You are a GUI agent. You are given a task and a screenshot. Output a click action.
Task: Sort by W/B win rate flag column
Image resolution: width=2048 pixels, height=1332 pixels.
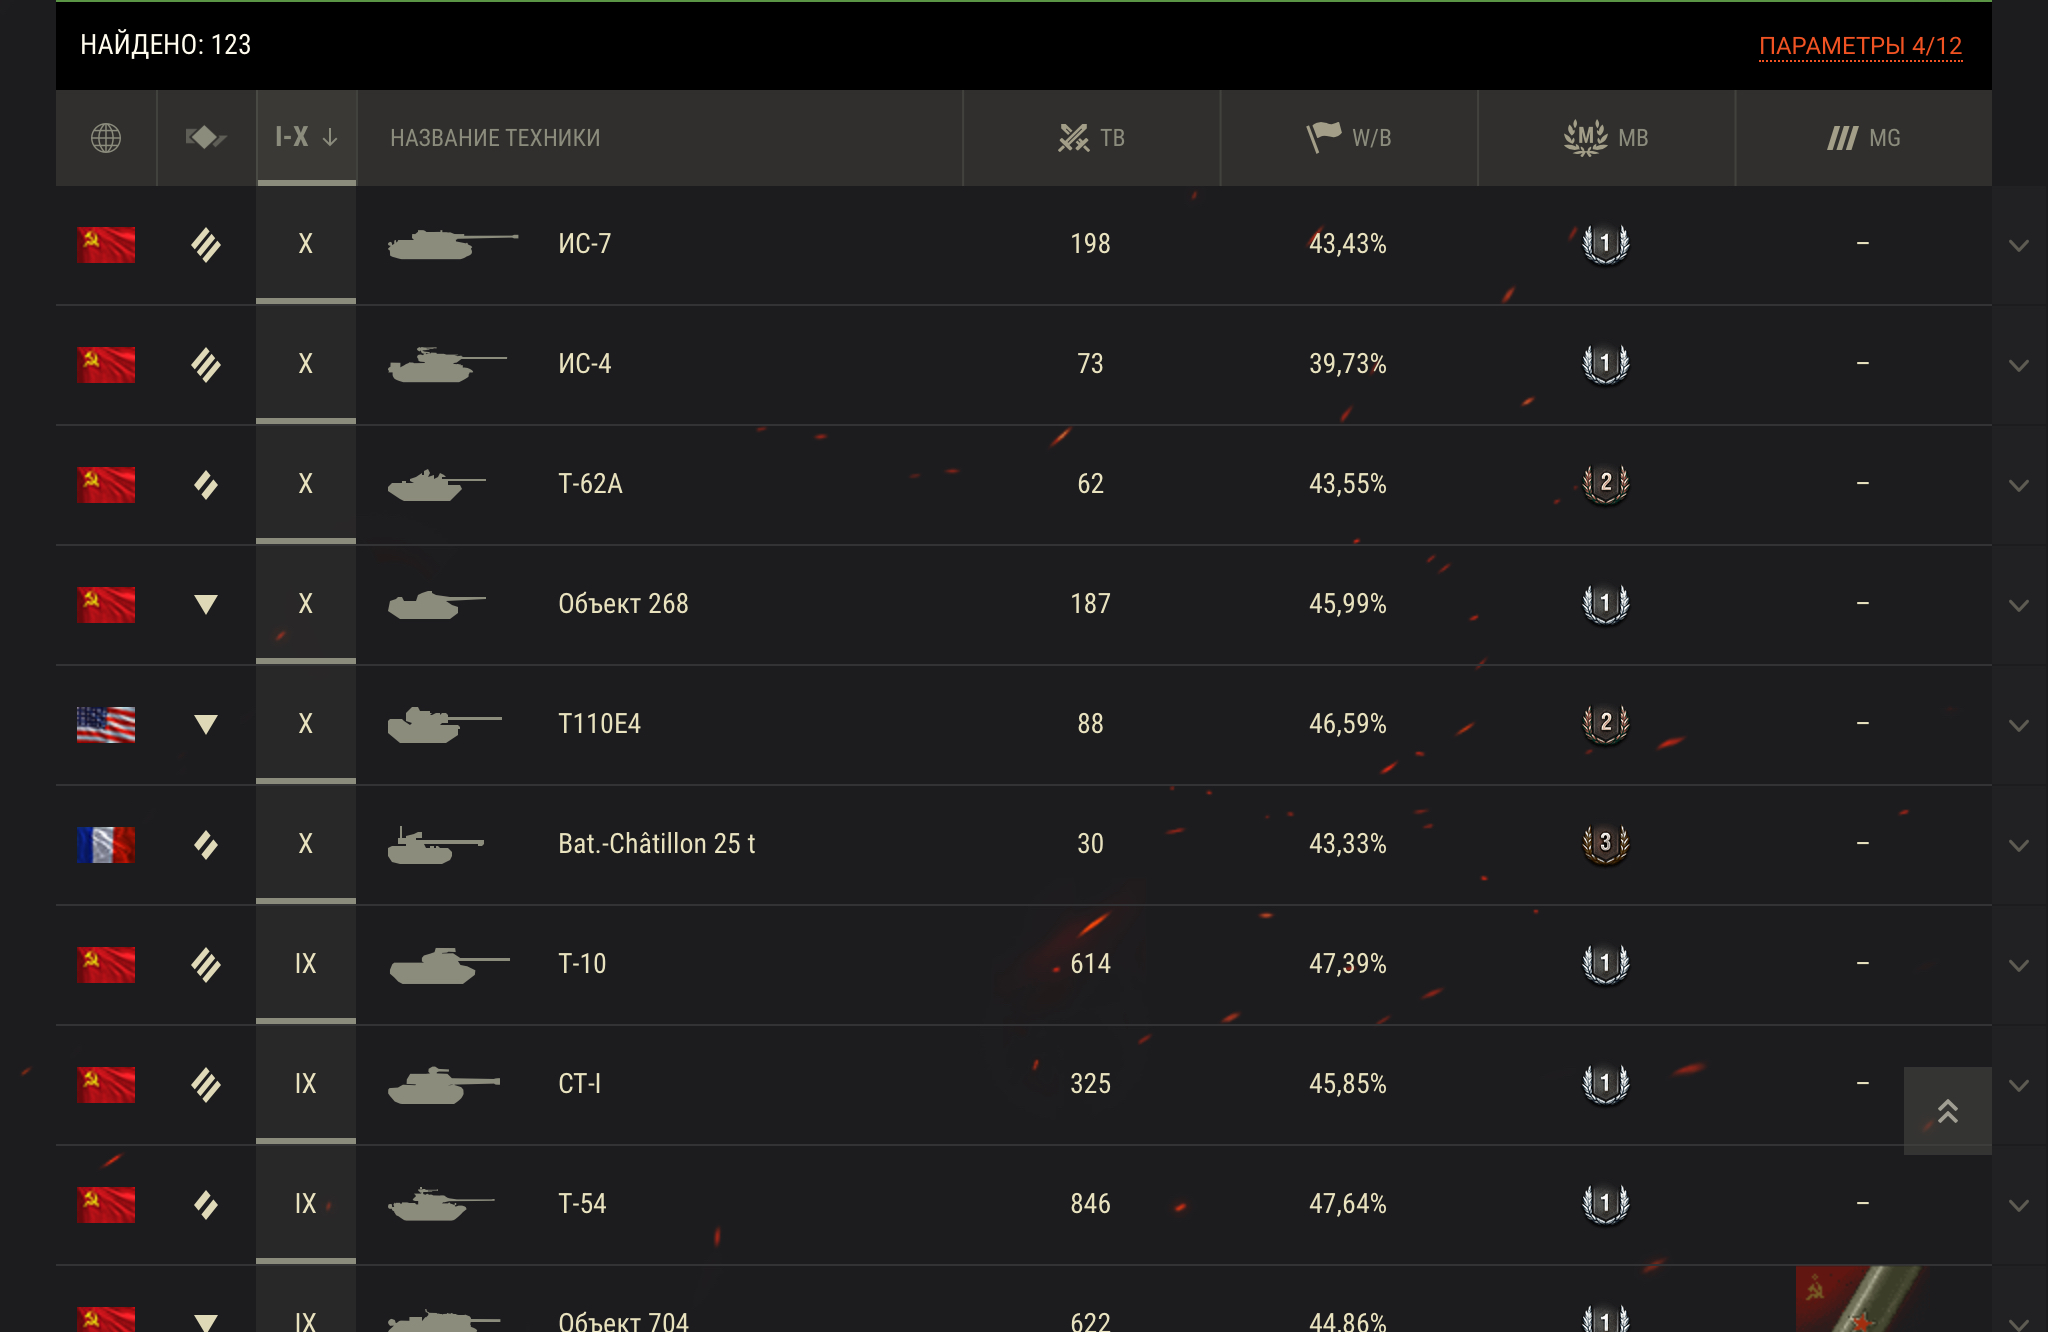[x=1348, y=138]
